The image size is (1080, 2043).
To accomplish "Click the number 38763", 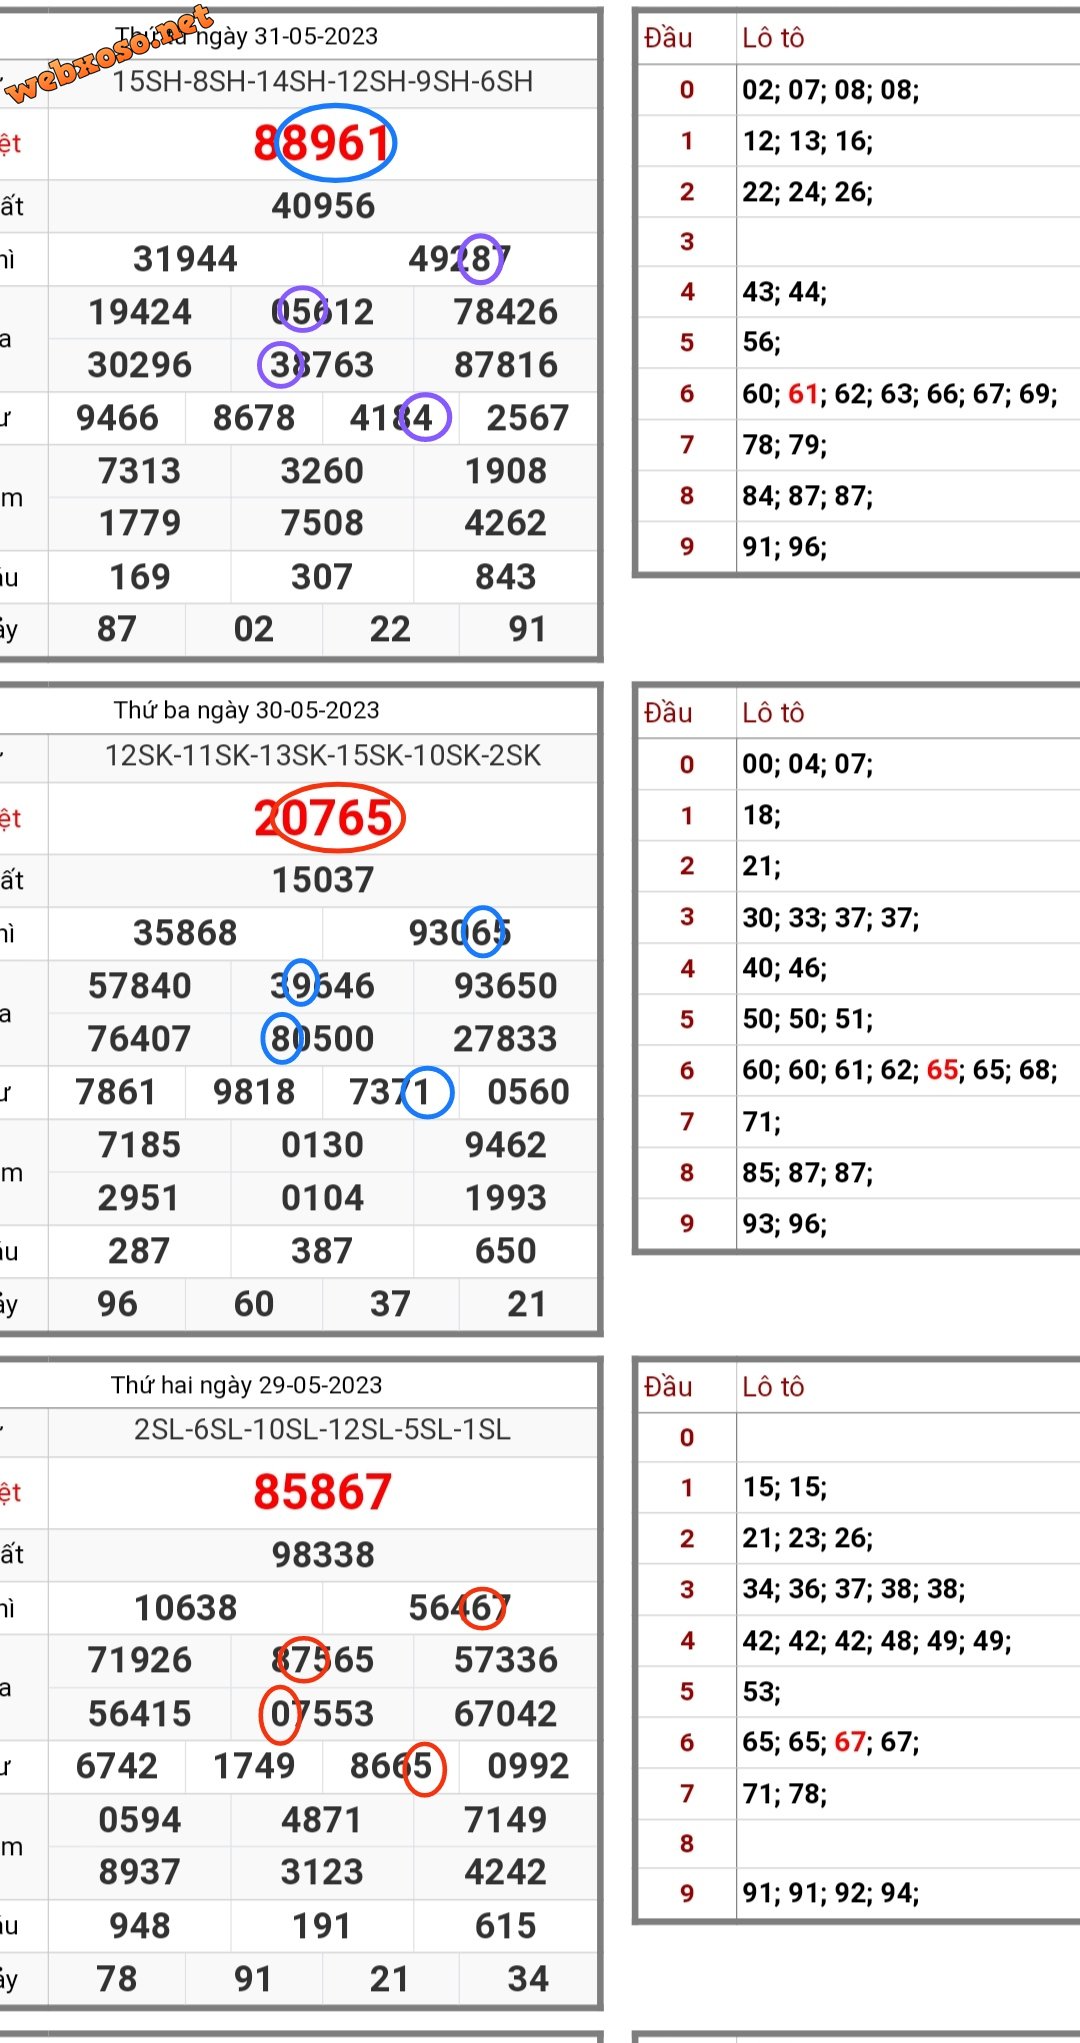I will tap(322, 365).
